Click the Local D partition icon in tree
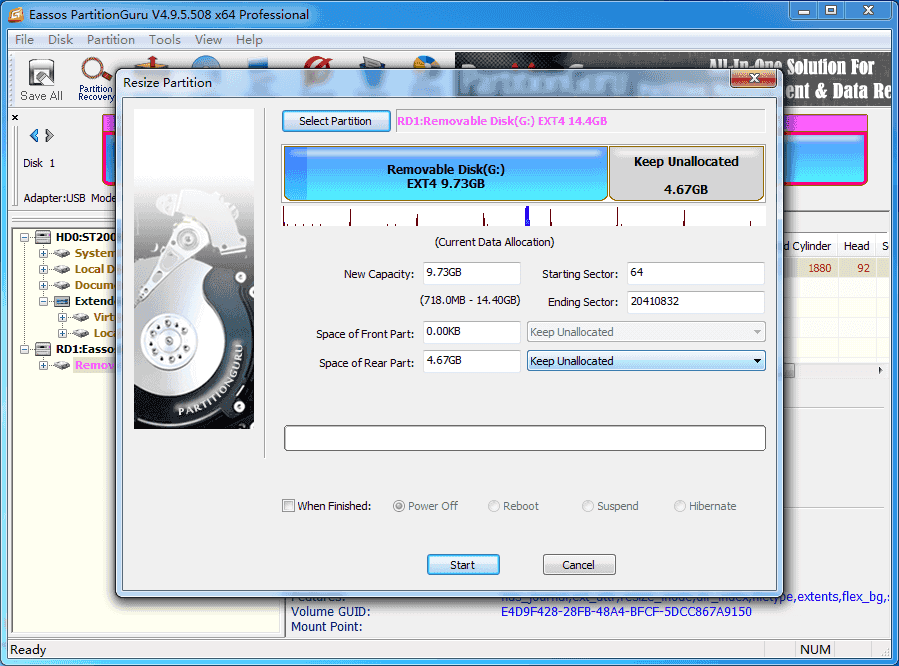This screenshot has height=666, width=899. (62, 269)
